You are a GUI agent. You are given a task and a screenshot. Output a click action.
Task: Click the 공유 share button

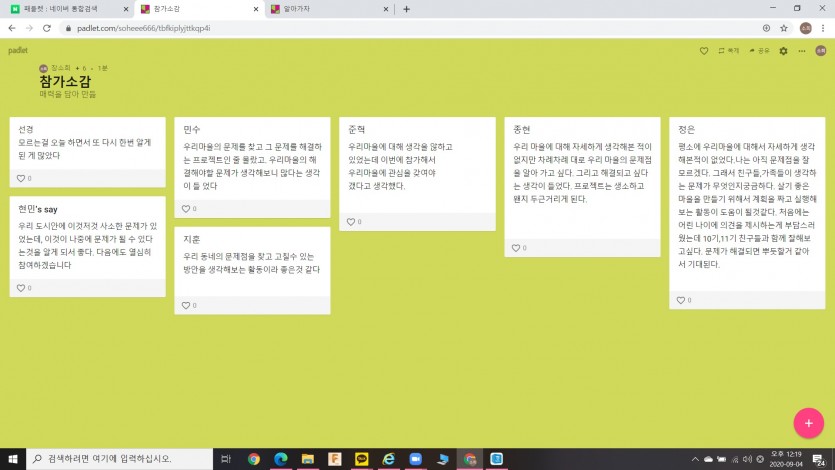[x=759, y=50]
